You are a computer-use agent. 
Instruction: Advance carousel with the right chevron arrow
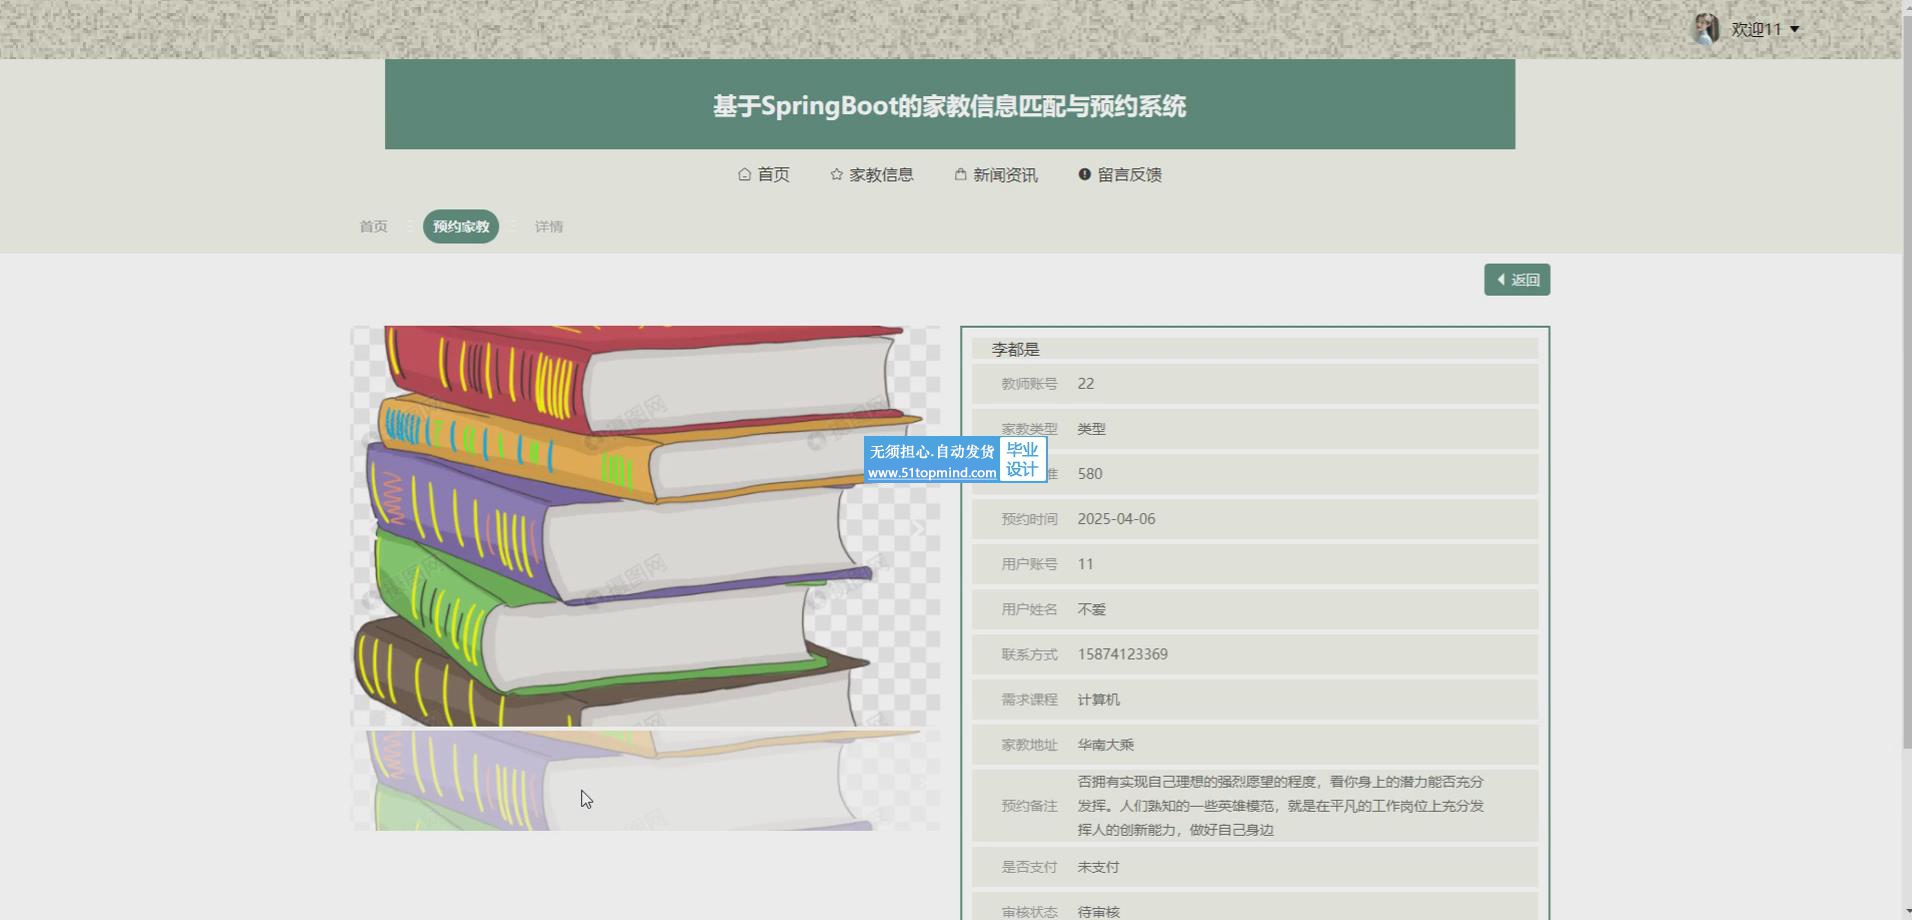click(919, 527)
